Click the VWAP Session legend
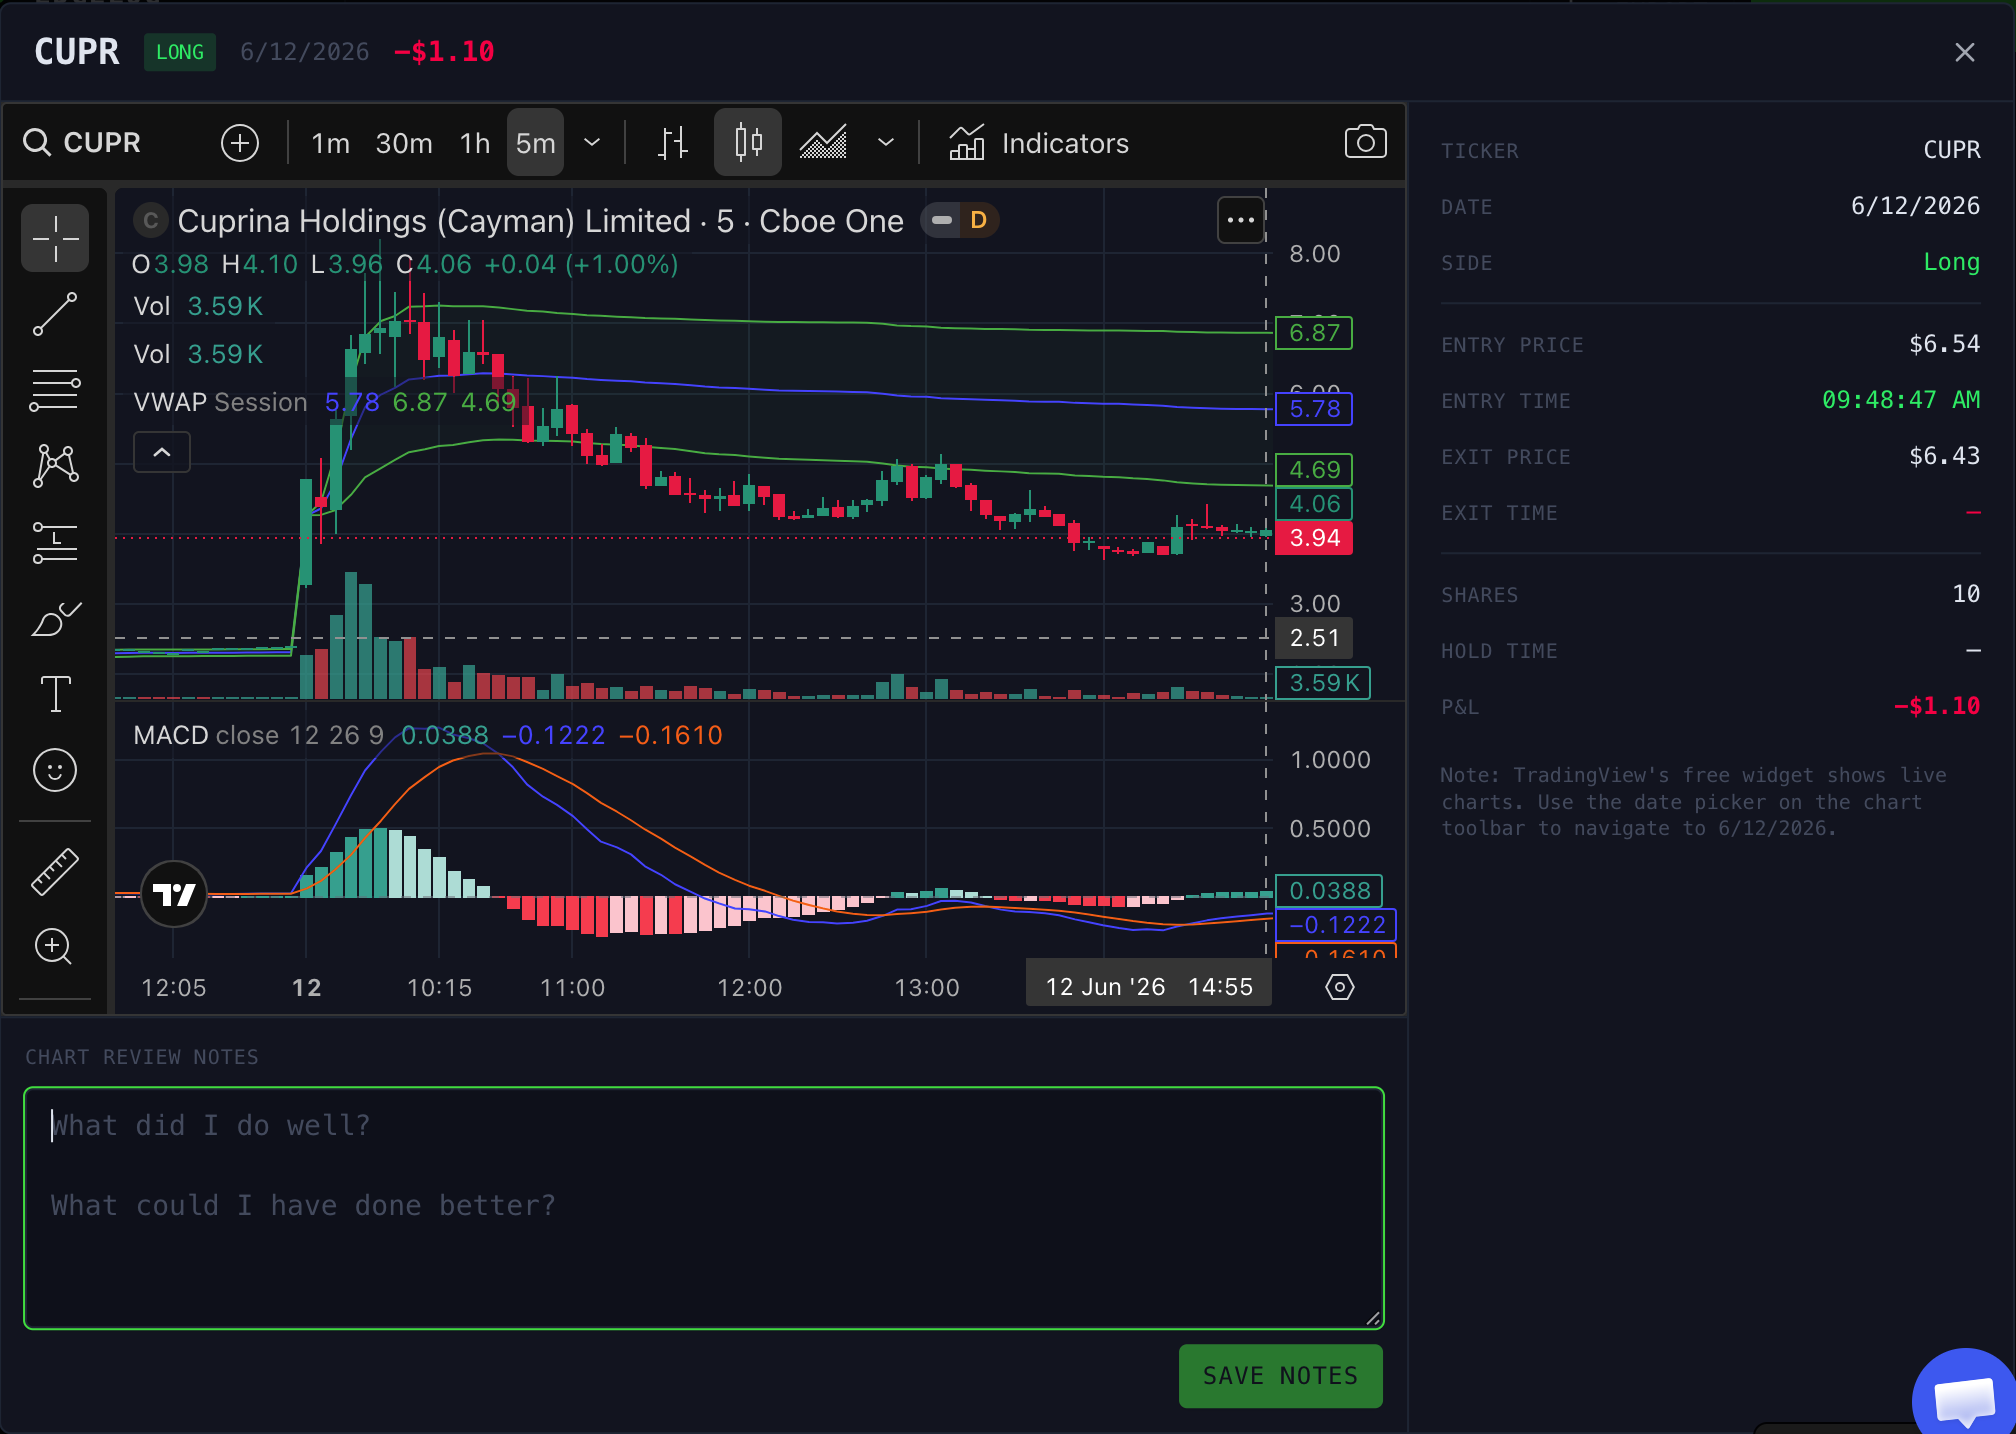This screenshot has width=2016, height=1434. (220, 402)
